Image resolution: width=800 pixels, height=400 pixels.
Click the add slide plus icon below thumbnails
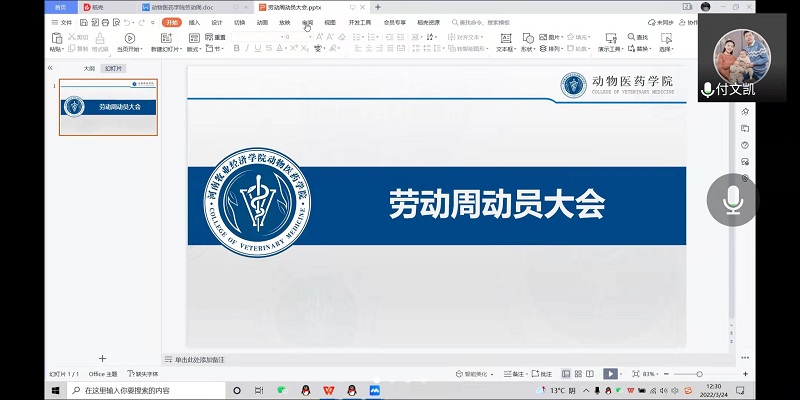[x=102, y=358]
